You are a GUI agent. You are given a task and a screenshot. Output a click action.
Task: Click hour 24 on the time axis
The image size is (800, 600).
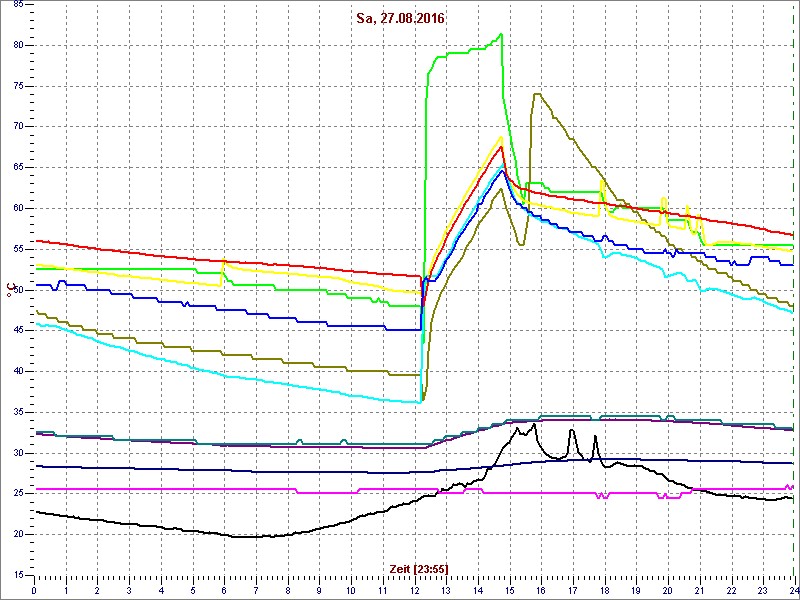point(794,589)
